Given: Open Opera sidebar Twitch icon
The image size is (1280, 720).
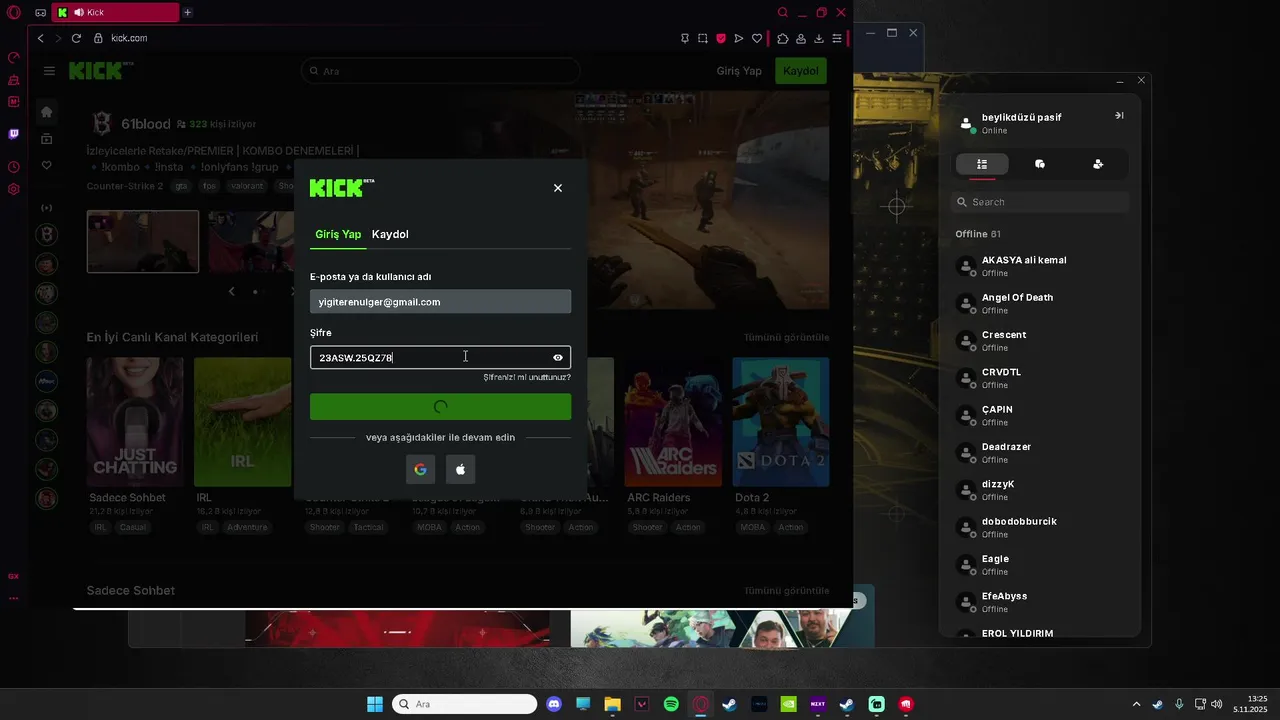Looking at the screenshot, I should click(x=14, y=134).
